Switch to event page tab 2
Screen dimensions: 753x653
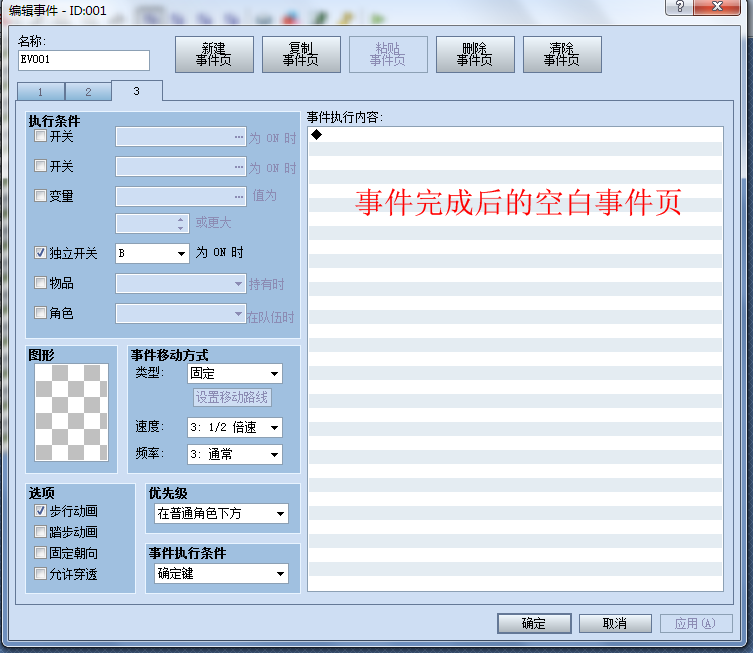[x=88, y=92]
